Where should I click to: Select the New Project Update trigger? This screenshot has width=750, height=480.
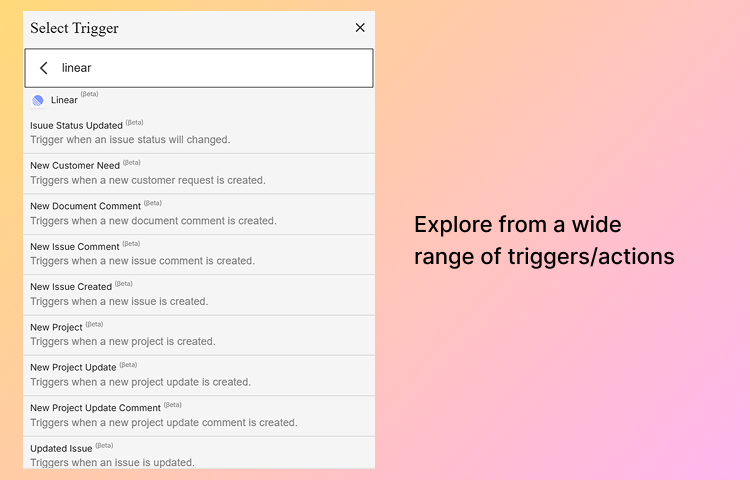point(199,375)
